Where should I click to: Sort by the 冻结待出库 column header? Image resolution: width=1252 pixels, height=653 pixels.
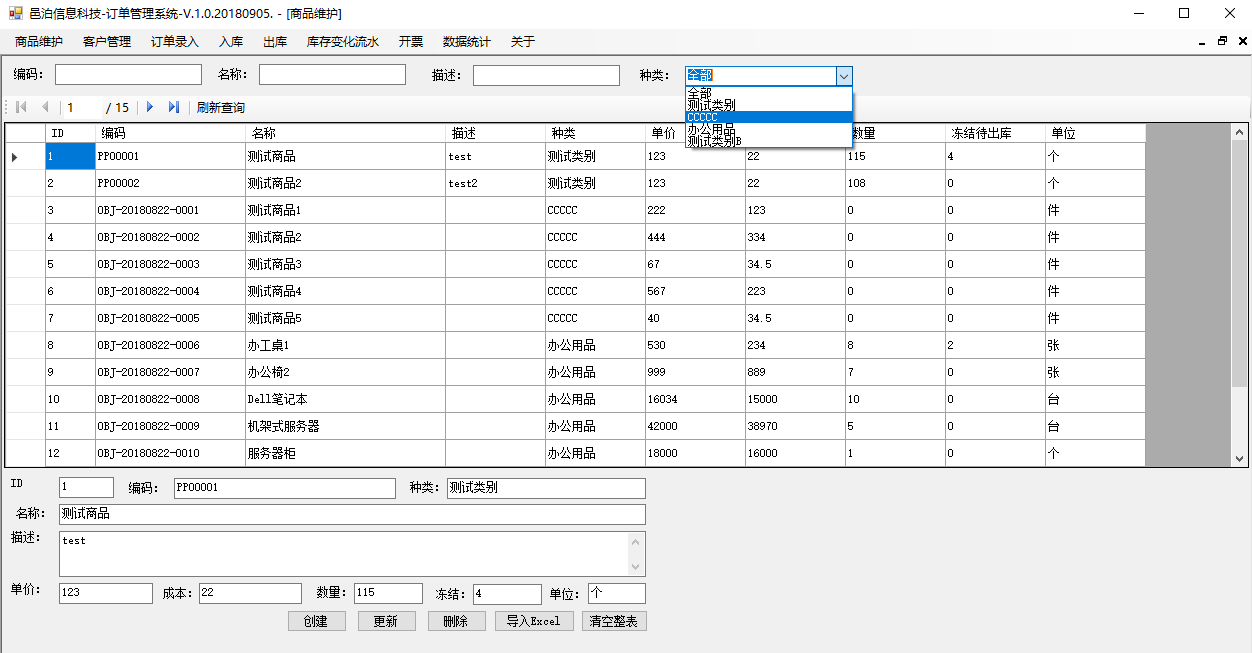(x=995, y=133)
